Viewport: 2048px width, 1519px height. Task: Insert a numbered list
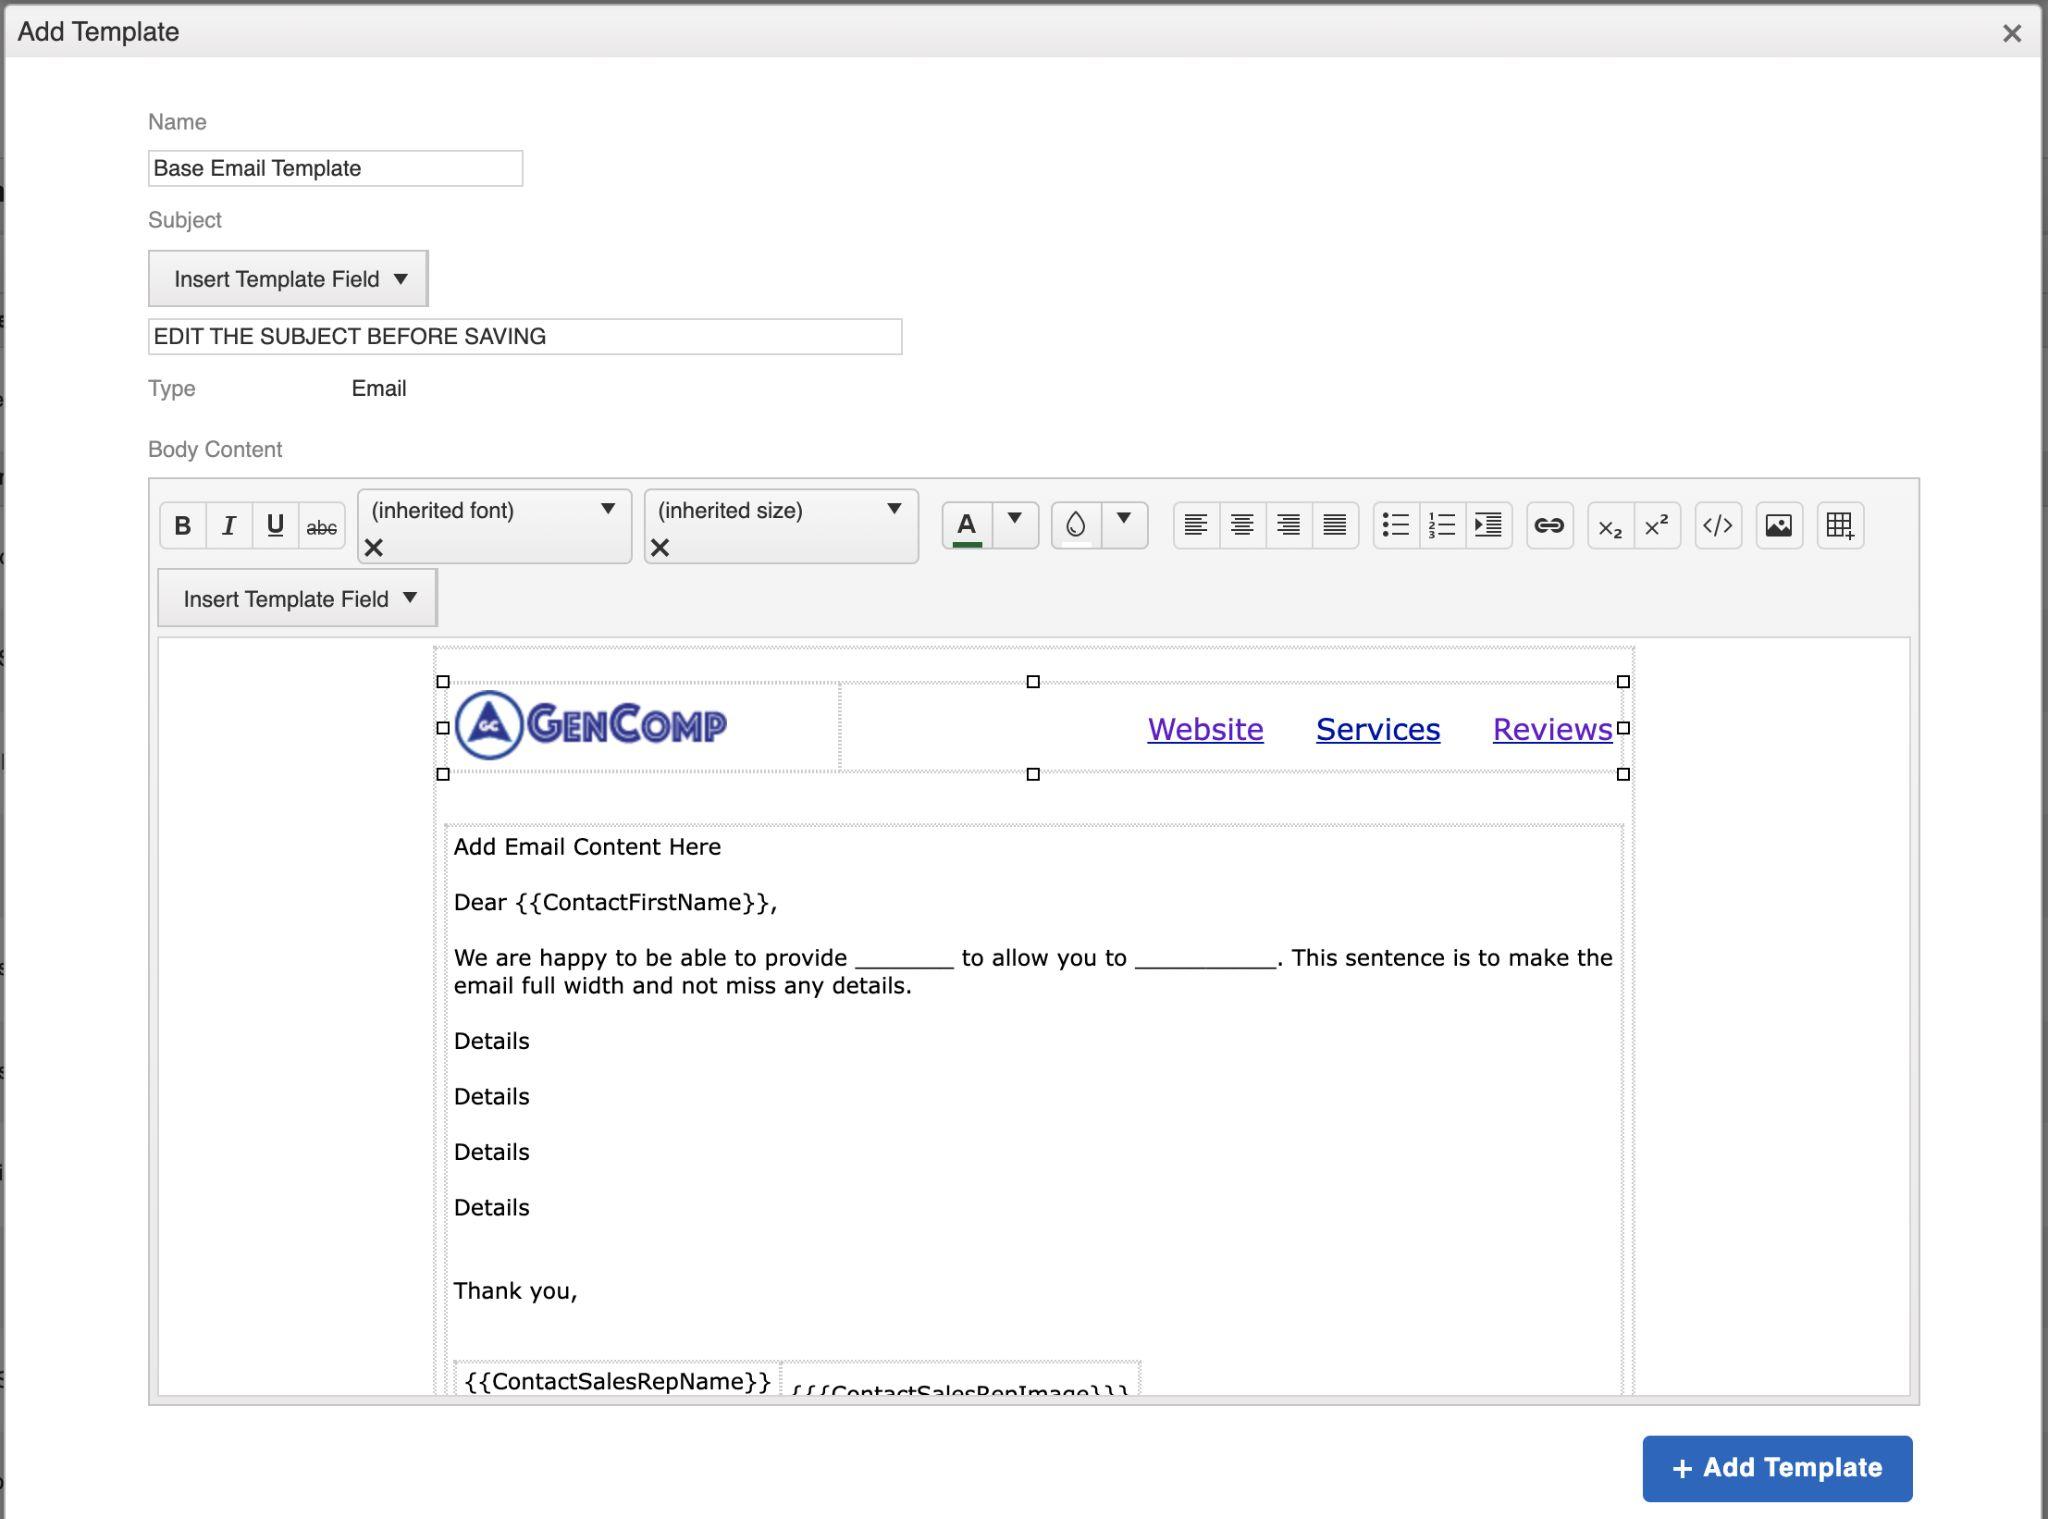point(1442,525)
